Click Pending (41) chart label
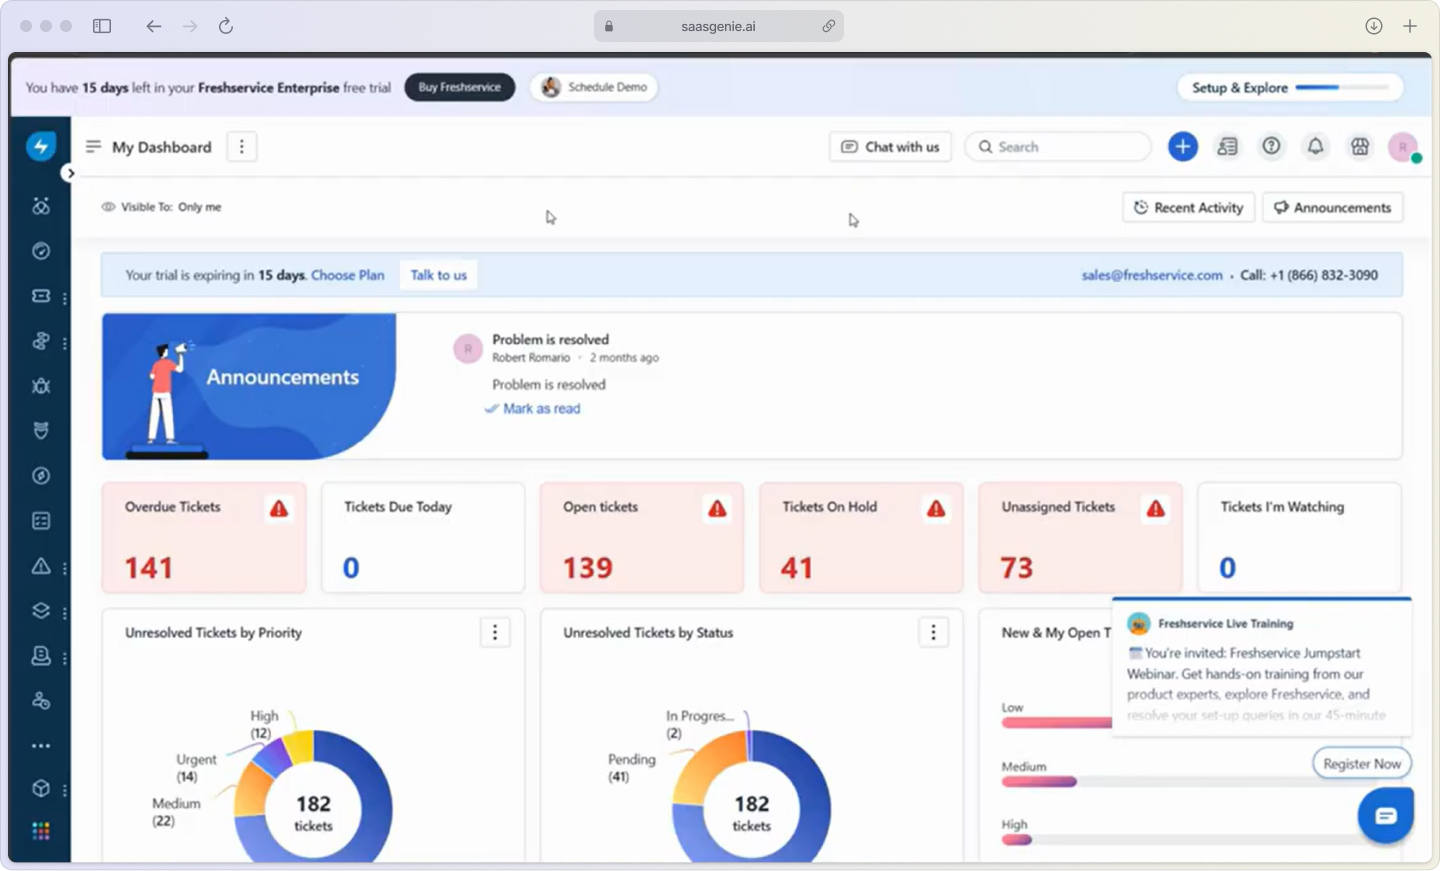This screenshot has width=1440, height=871. pos(632,767)
